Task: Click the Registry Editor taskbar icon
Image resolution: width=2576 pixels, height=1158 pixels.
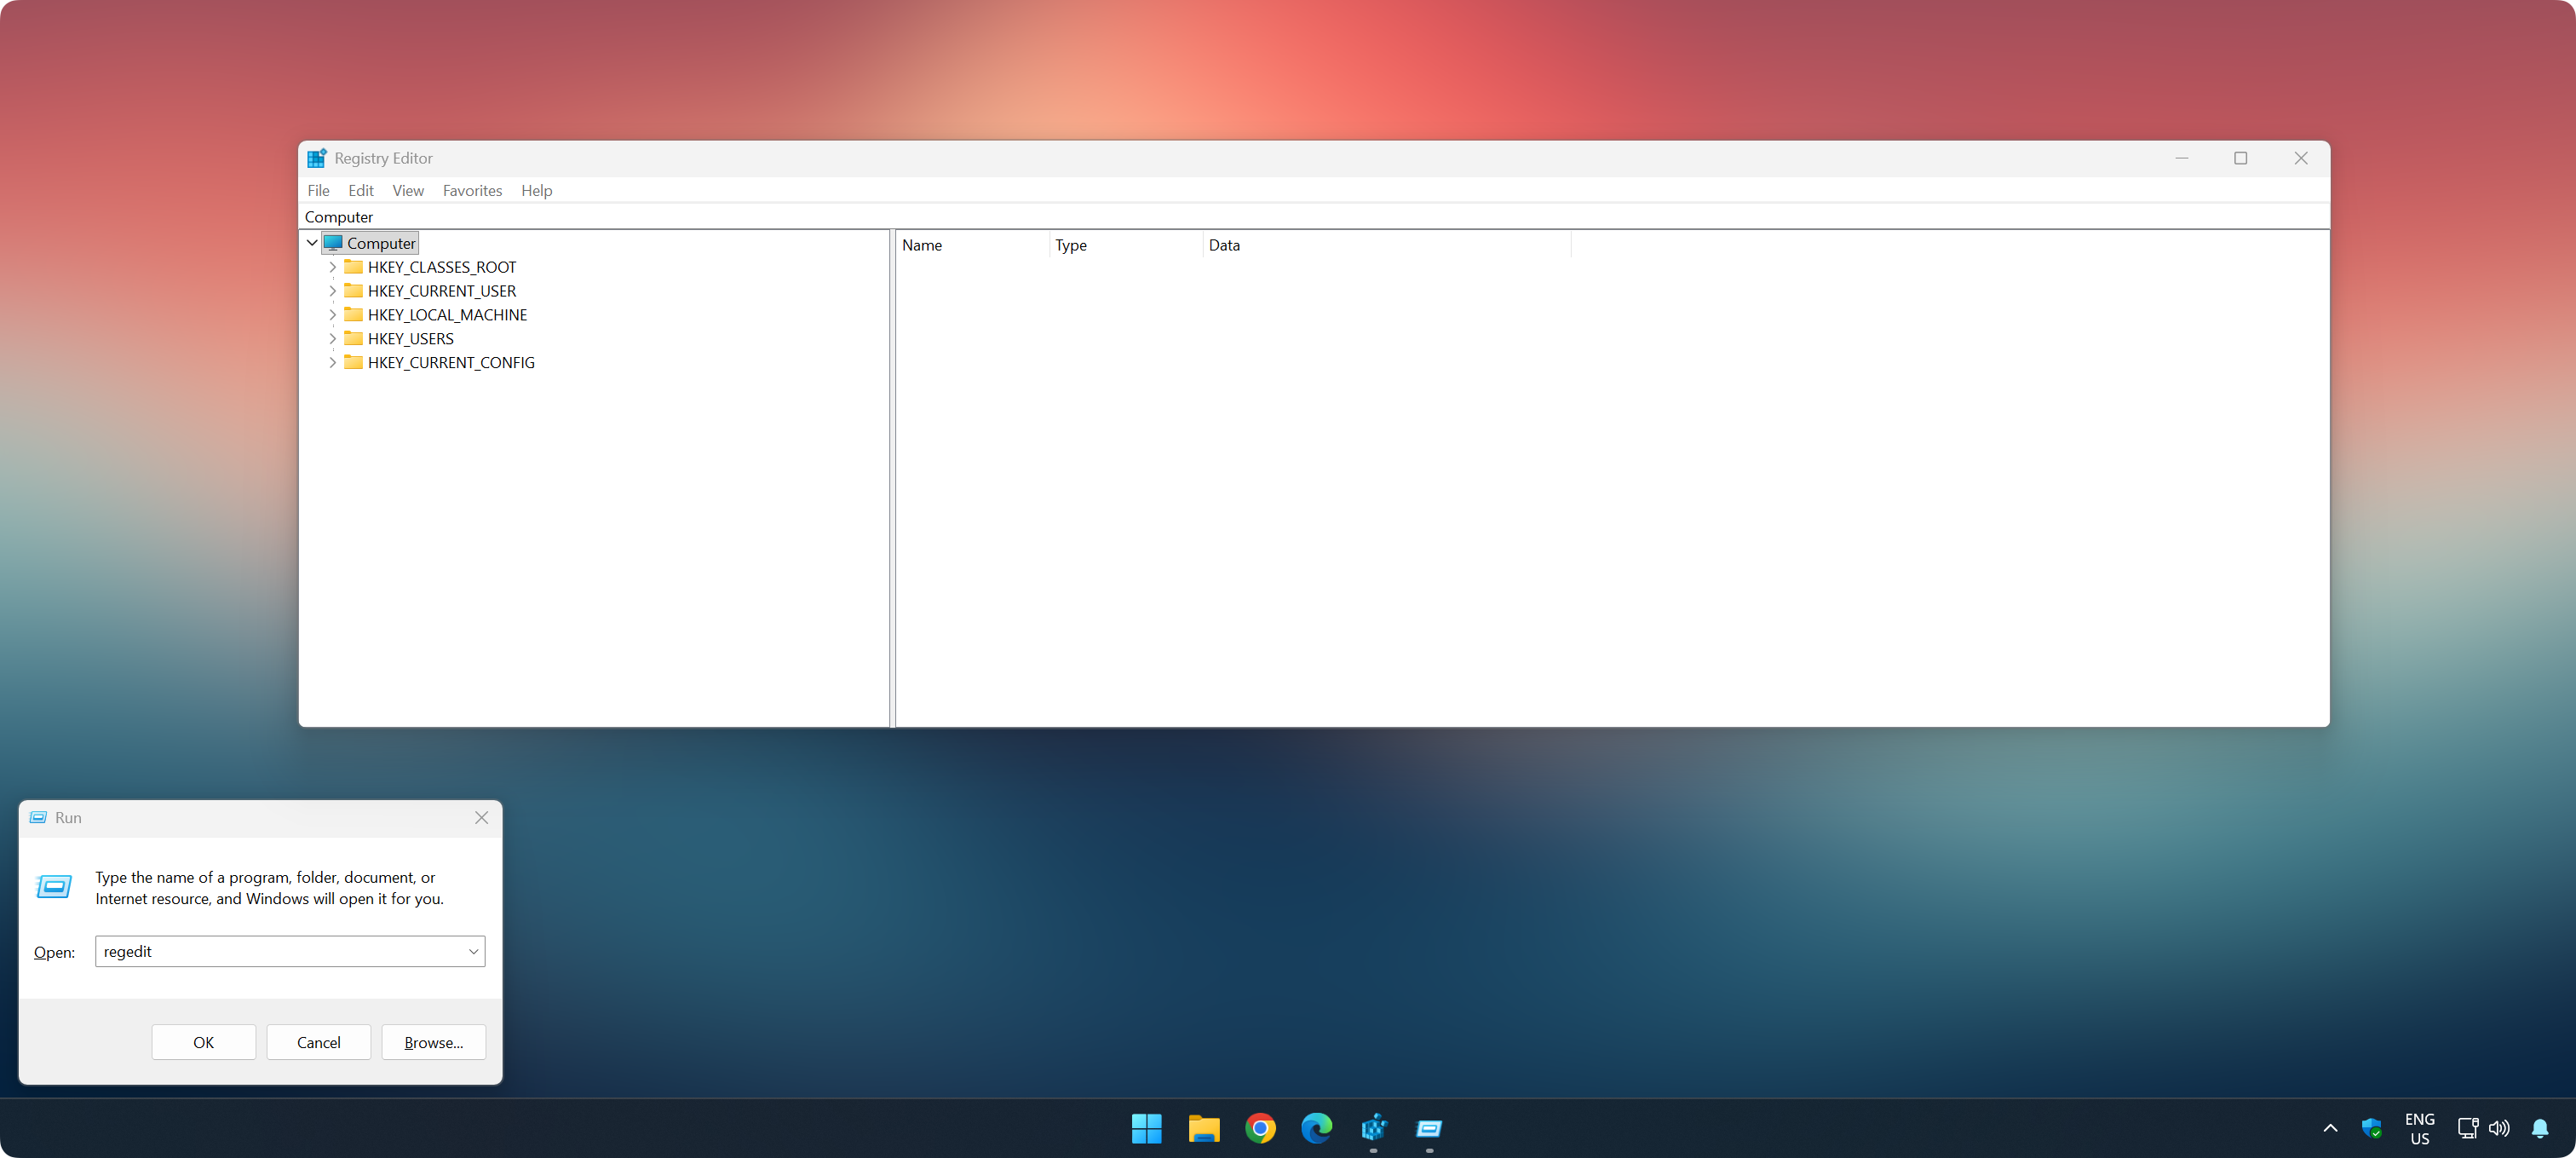Action: 1373,1128
